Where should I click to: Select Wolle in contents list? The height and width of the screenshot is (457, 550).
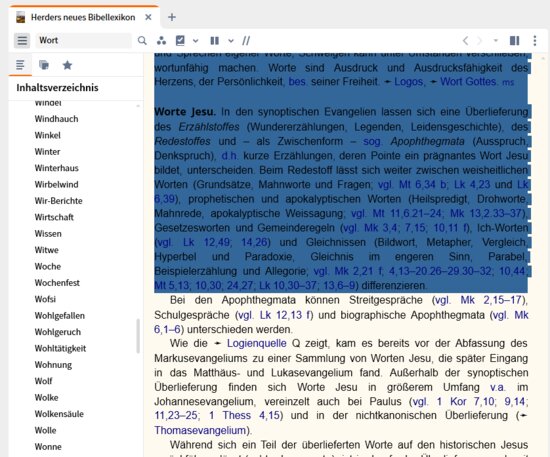(x=45, y=430)
